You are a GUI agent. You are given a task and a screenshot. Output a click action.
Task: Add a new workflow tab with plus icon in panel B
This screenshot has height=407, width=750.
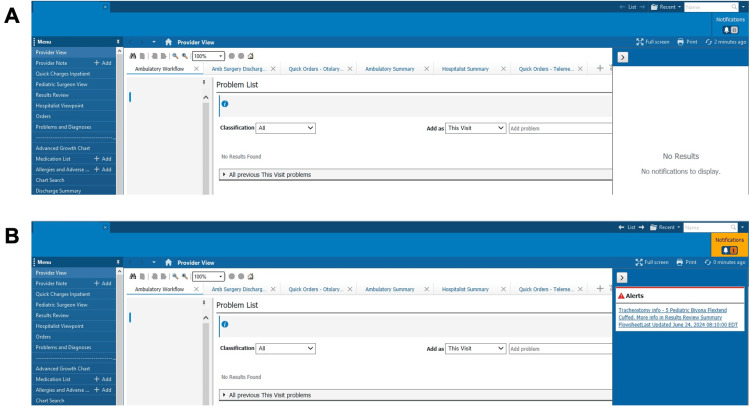click(x=600, y=288)
